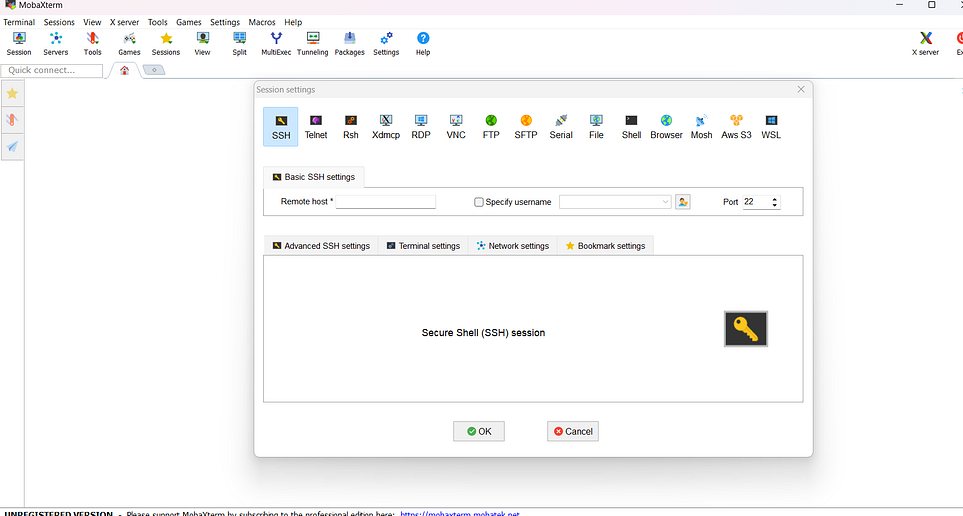Select the FTP session type

pos(491,127)
